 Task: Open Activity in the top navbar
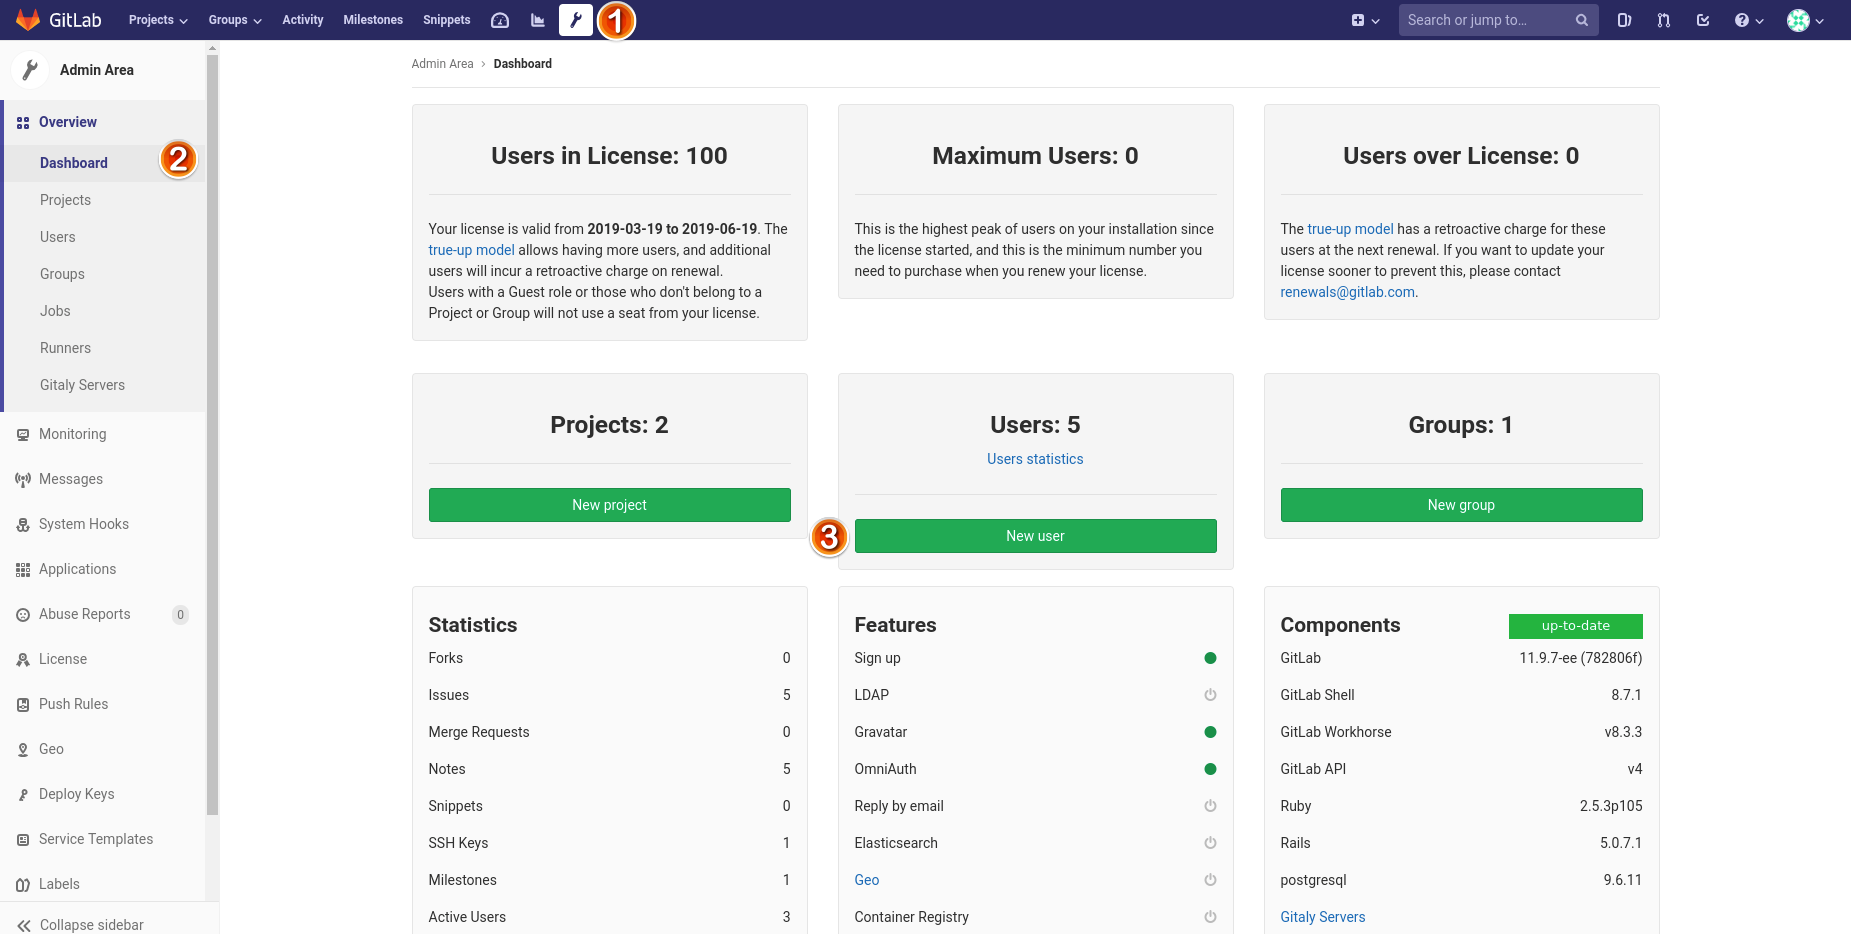tap(303, 20)
